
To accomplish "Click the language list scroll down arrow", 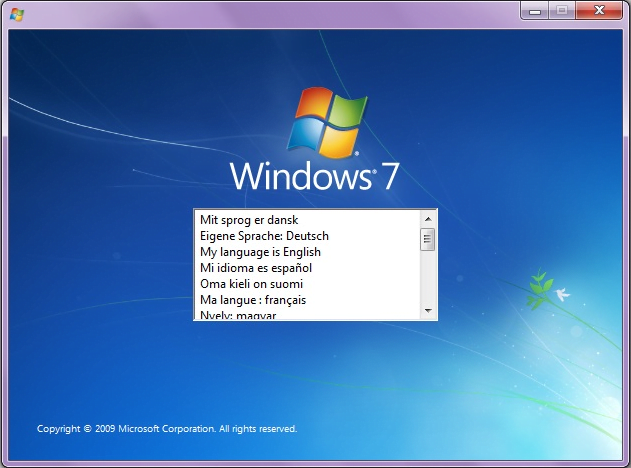I will [428, 311].
